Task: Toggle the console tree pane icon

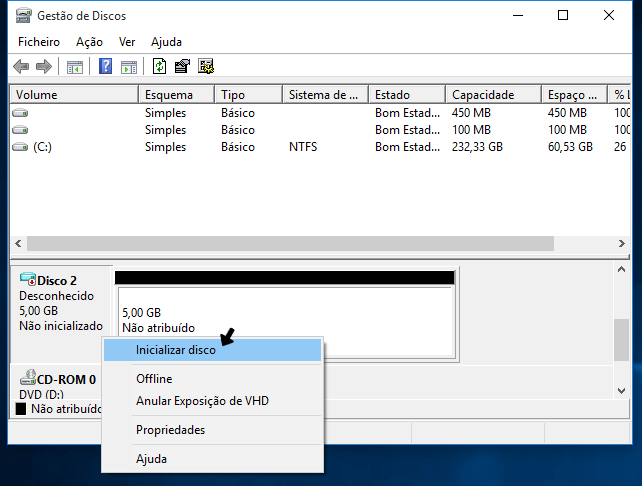Action: [75, 67]
